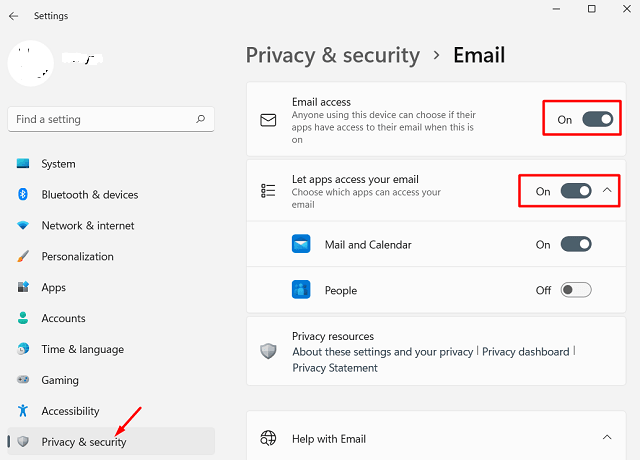Click the Bluetooth & devices icon
The height and width of the screenshot is (460, 640).
point(23,195)
